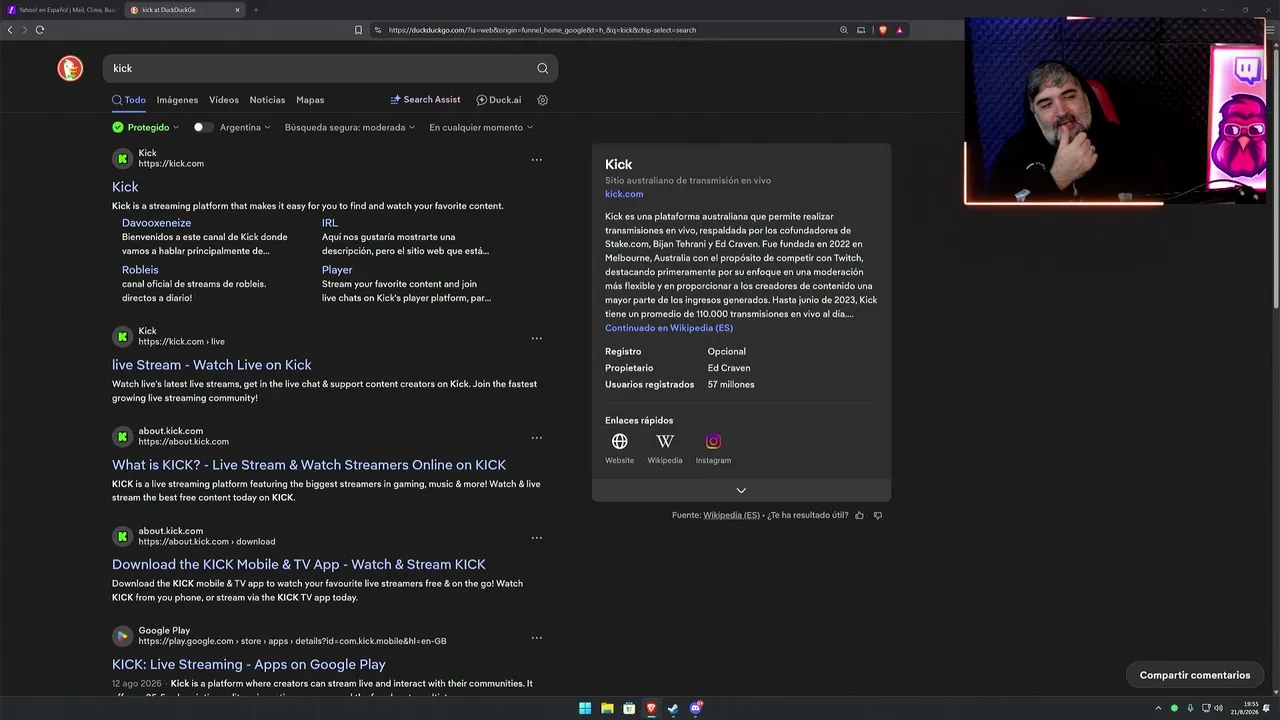The width and height of the screenshot is (1280, 720).
Task: Open the Davooxeneize sitelink
Action: pyautogui.click(x=156, y=223)
